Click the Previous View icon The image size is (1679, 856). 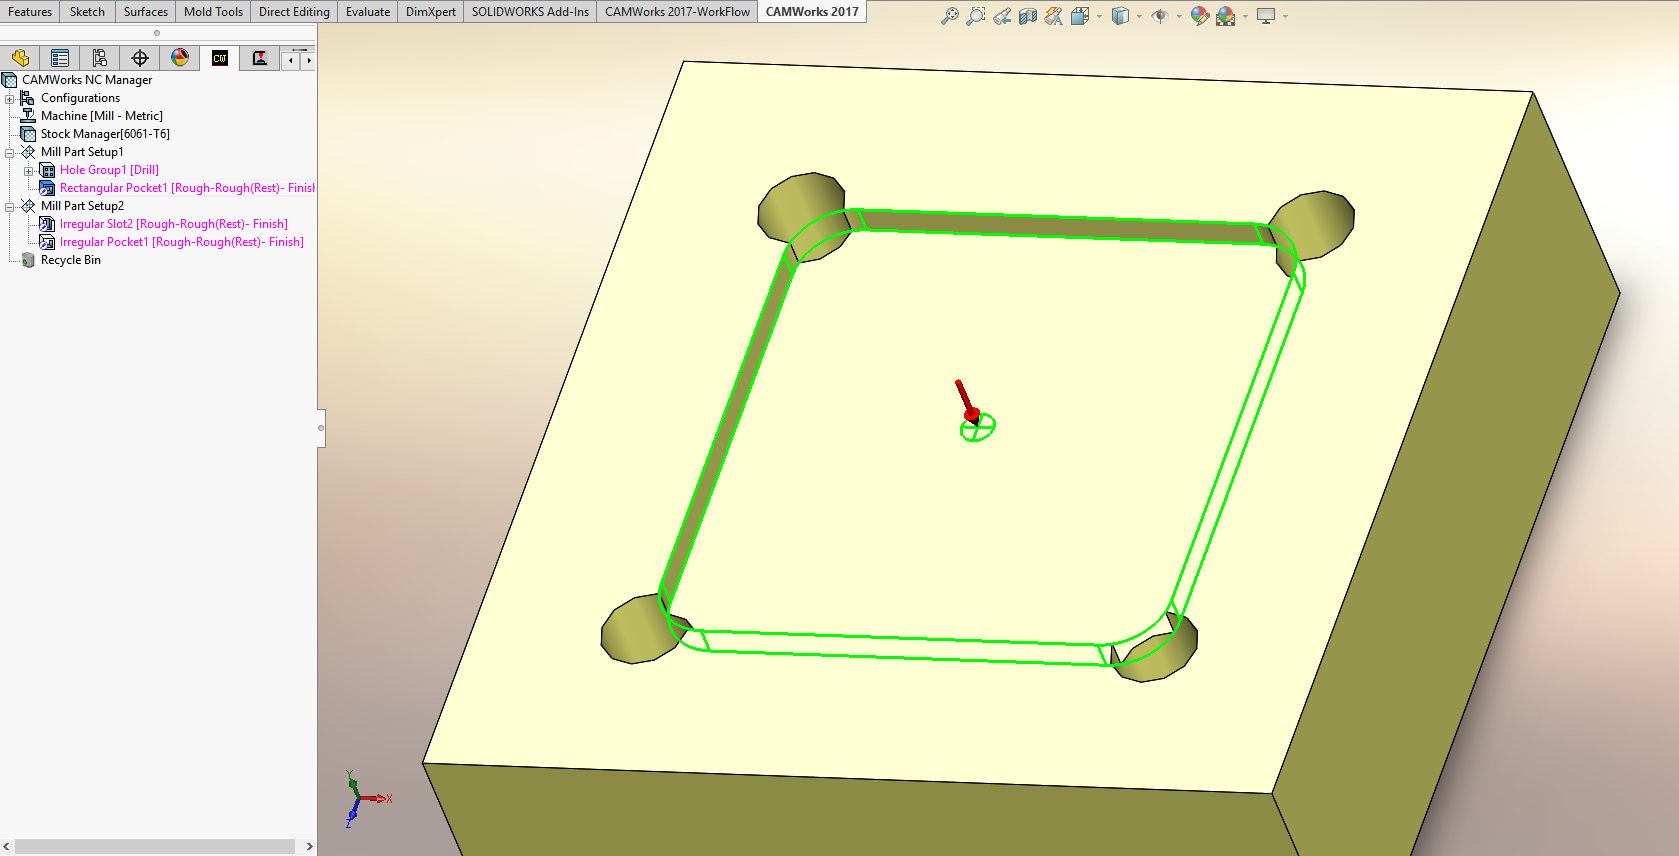point(1001,16)
